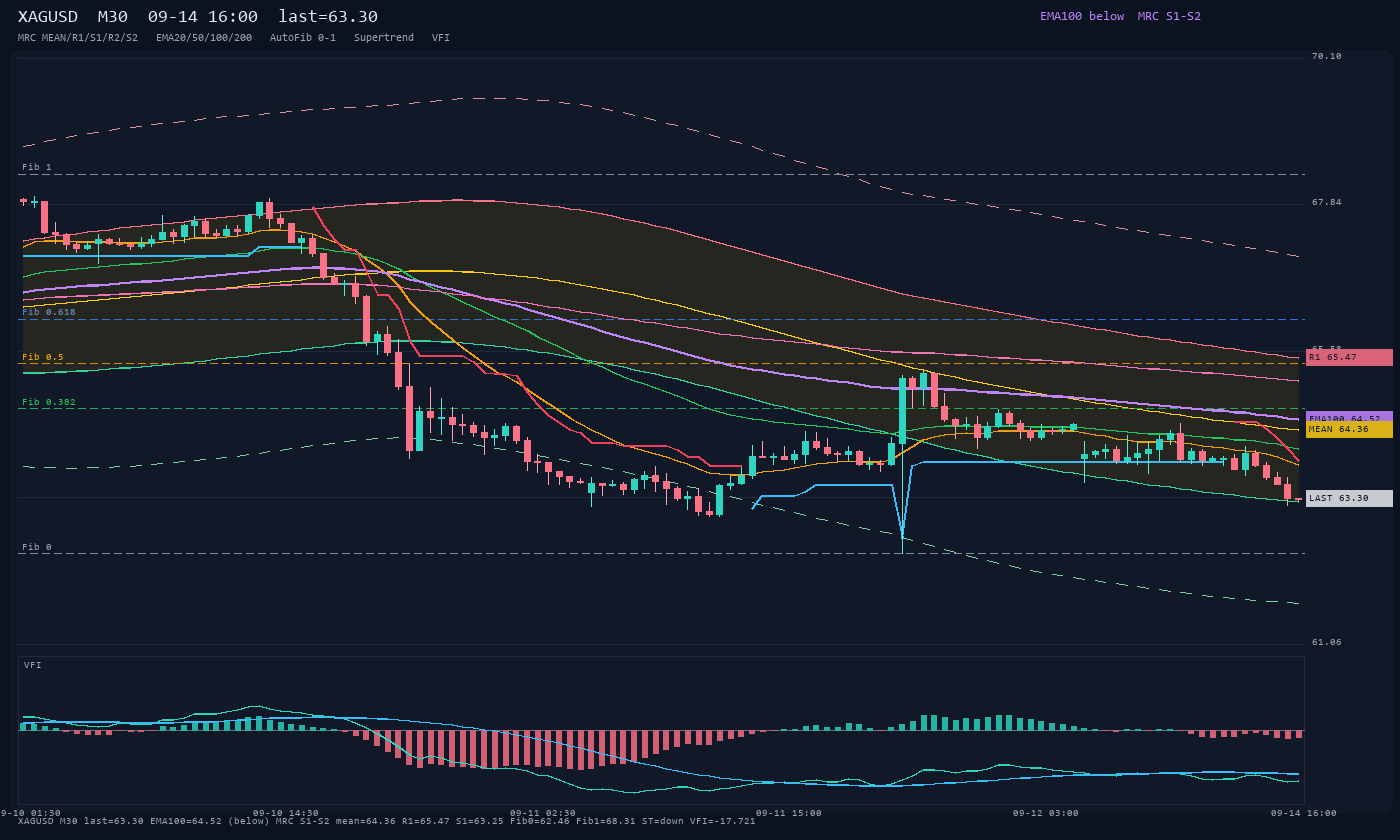
Task: Click the Fib 0.5 level label
Action: (x=43, y=357)
